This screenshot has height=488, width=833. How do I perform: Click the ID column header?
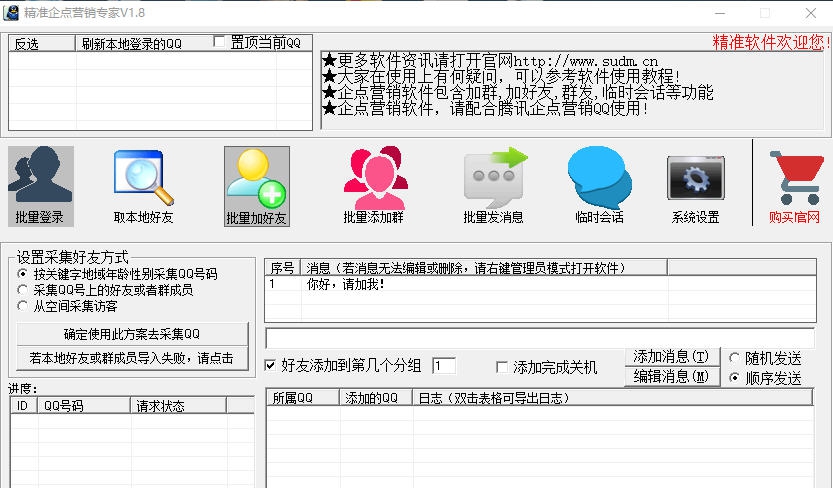point(23,406)
